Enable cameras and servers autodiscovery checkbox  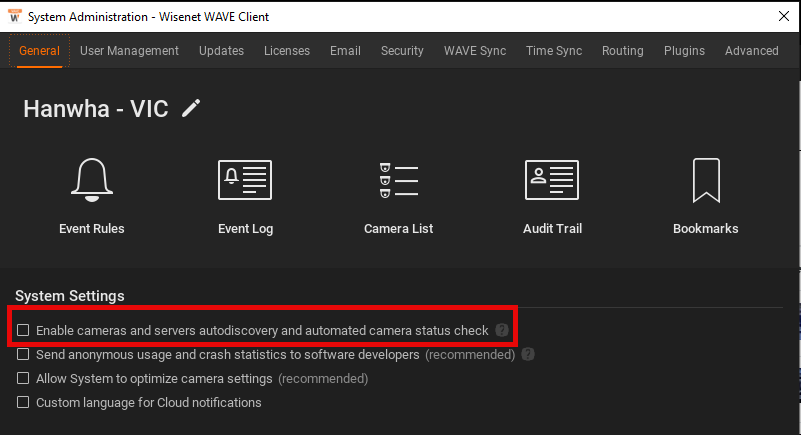23,330
